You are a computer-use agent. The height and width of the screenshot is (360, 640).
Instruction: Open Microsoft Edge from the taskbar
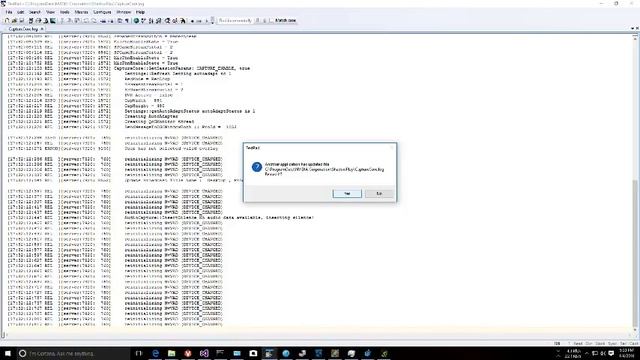[156, 353]
